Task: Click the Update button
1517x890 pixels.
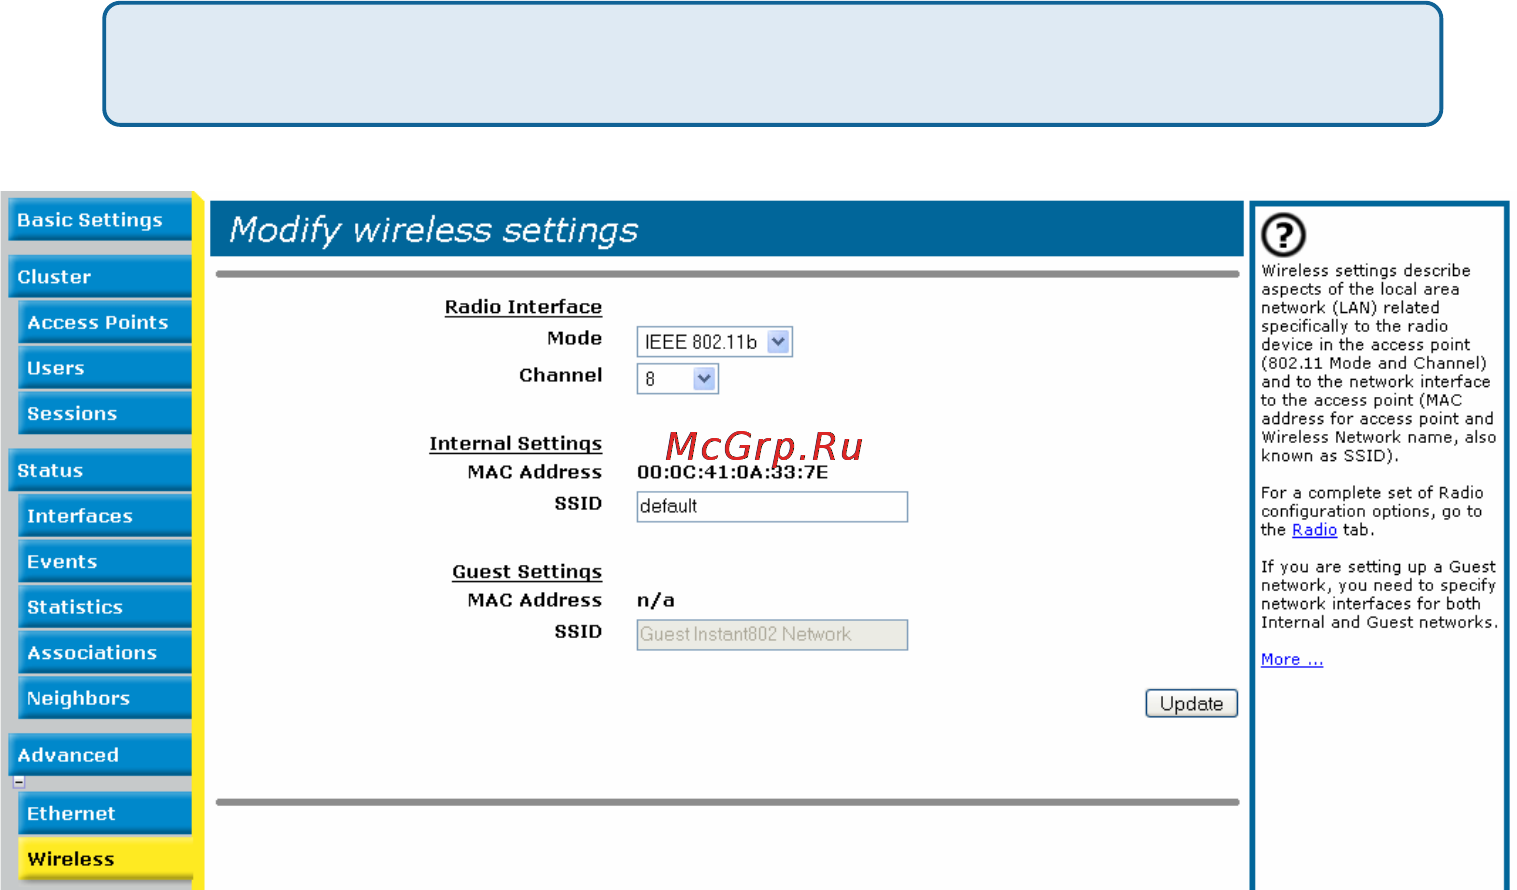Action: coord(1191,703)
